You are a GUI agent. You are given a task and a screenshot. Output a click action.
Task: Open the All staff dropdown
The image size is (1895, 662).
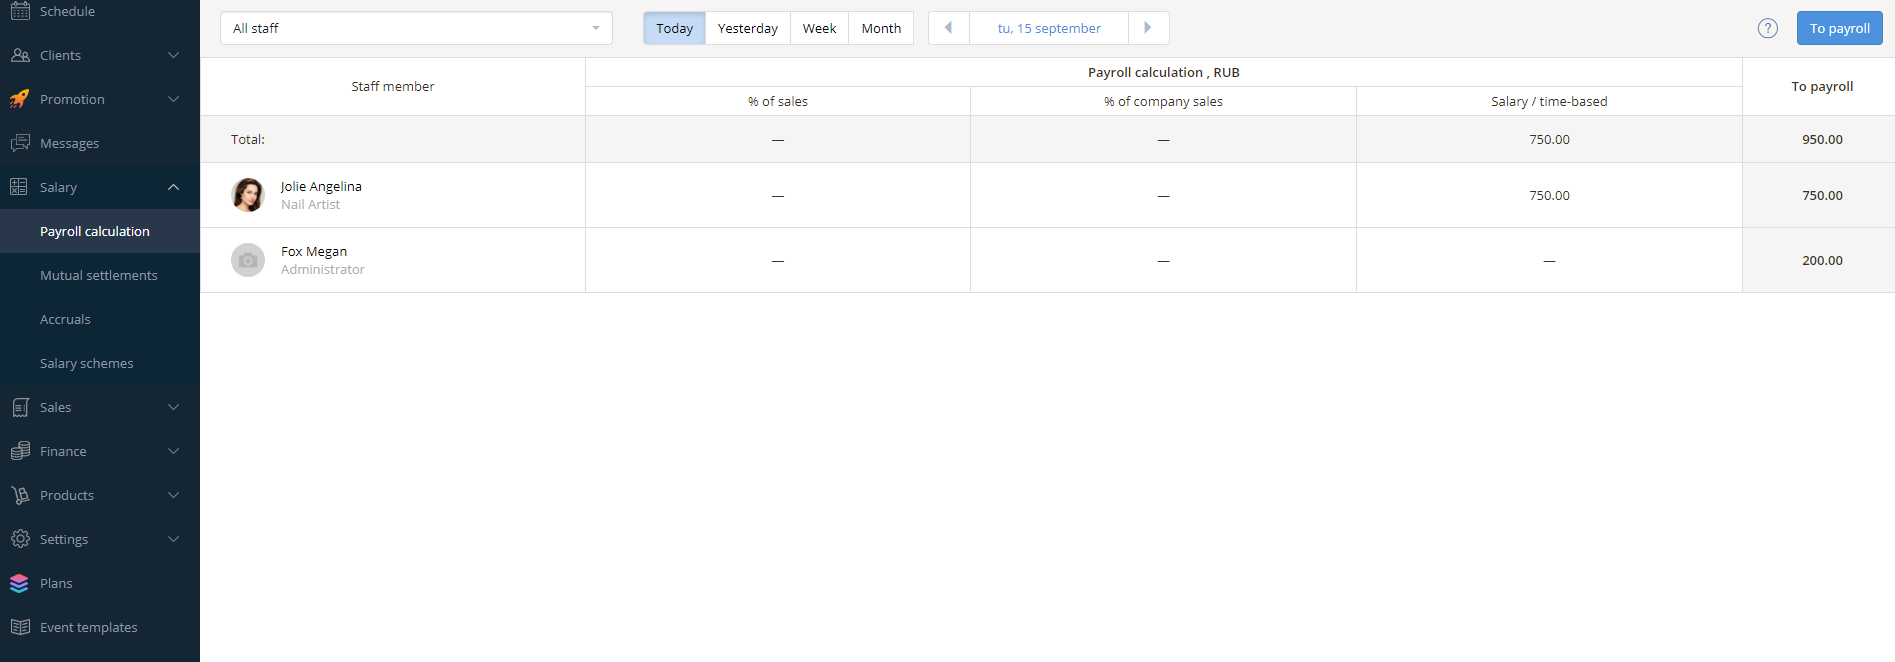tap(416, 28)
